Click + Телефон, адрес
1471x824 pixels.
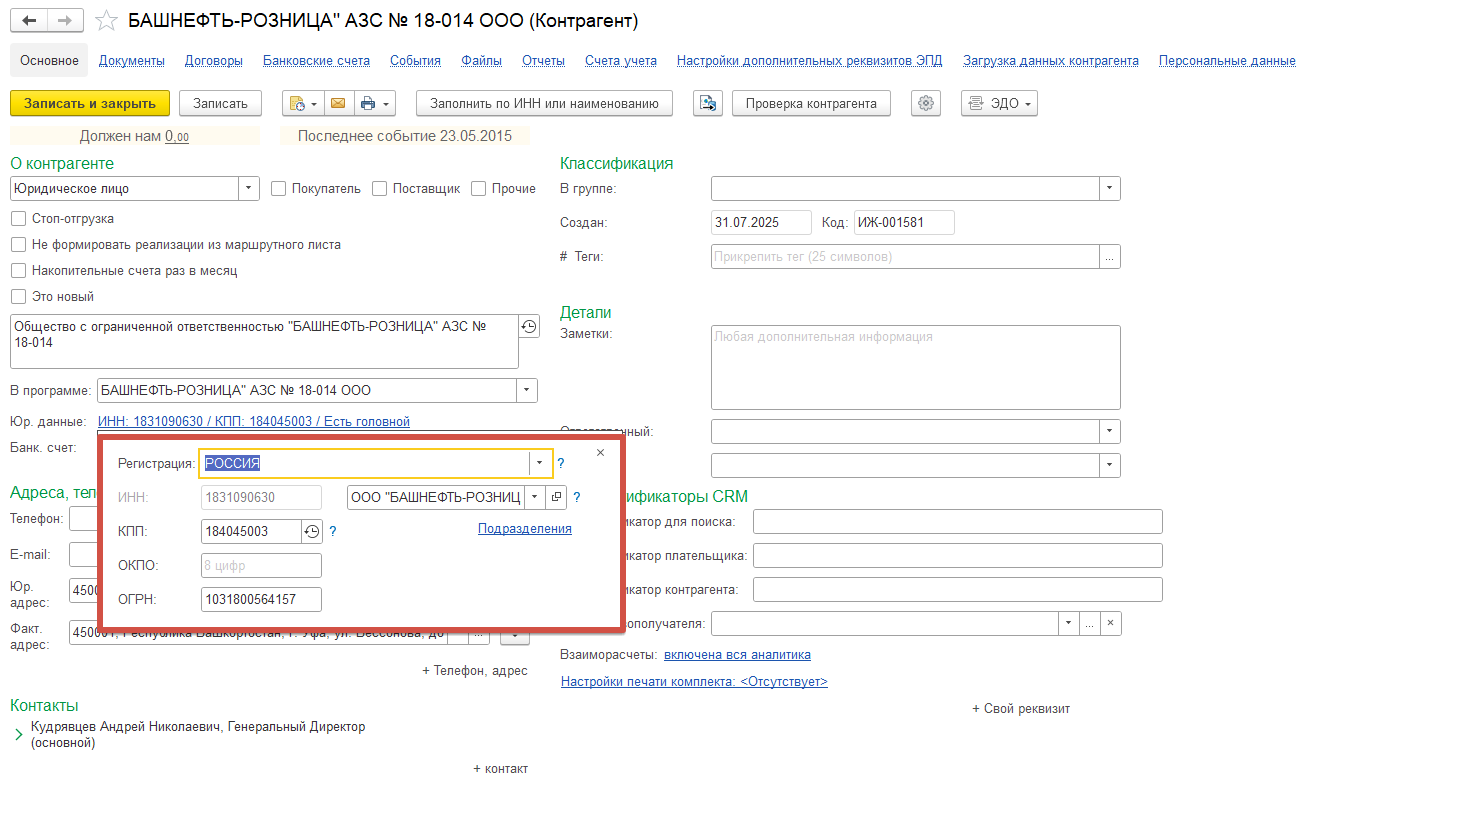[x=475, y=671]
